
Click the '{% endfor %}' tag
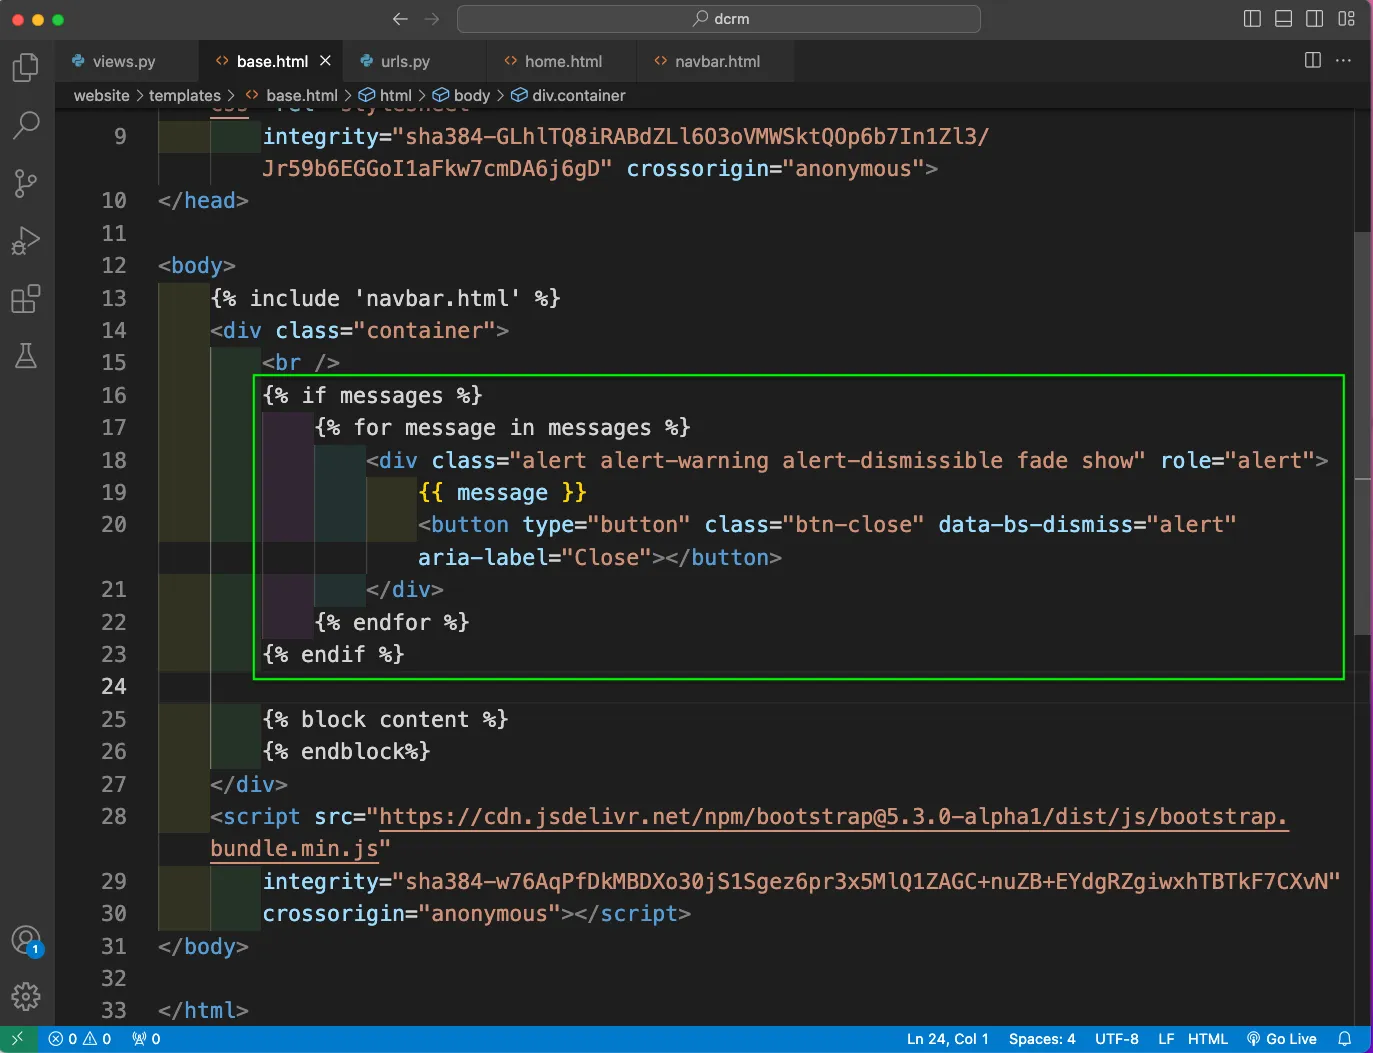click(392, 622)
